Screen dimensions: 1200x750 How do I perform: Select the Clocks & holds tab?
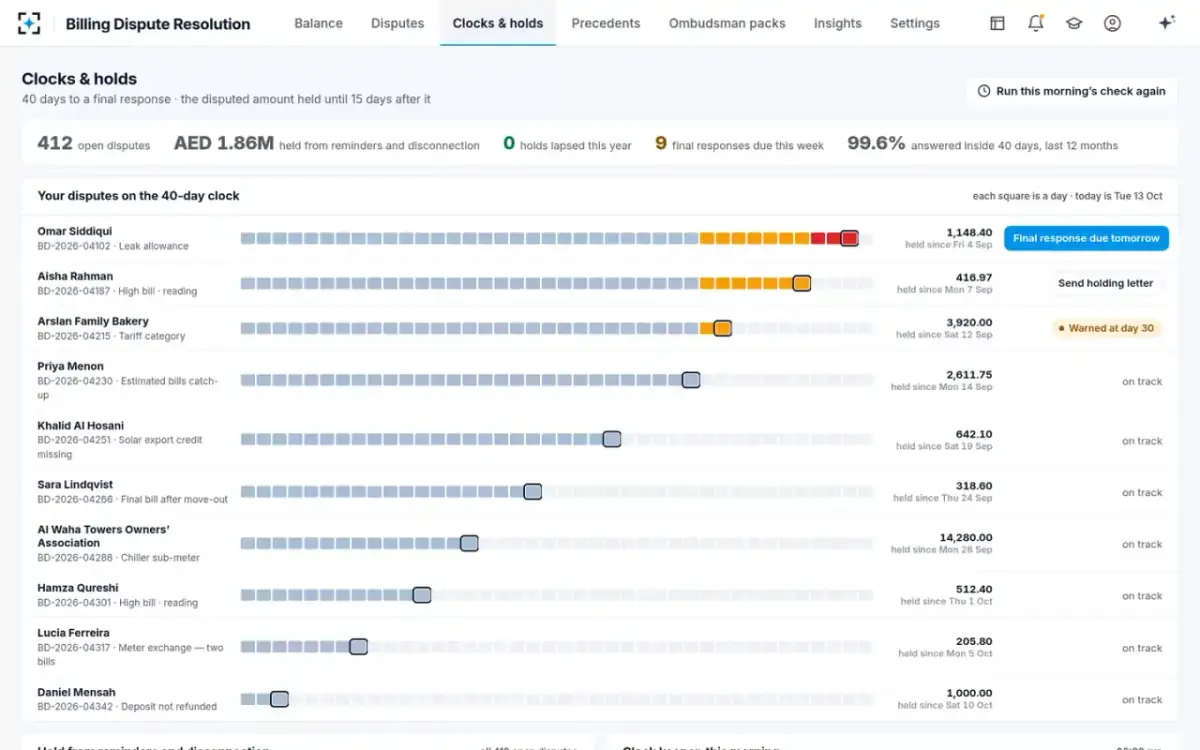pos(498,23)
